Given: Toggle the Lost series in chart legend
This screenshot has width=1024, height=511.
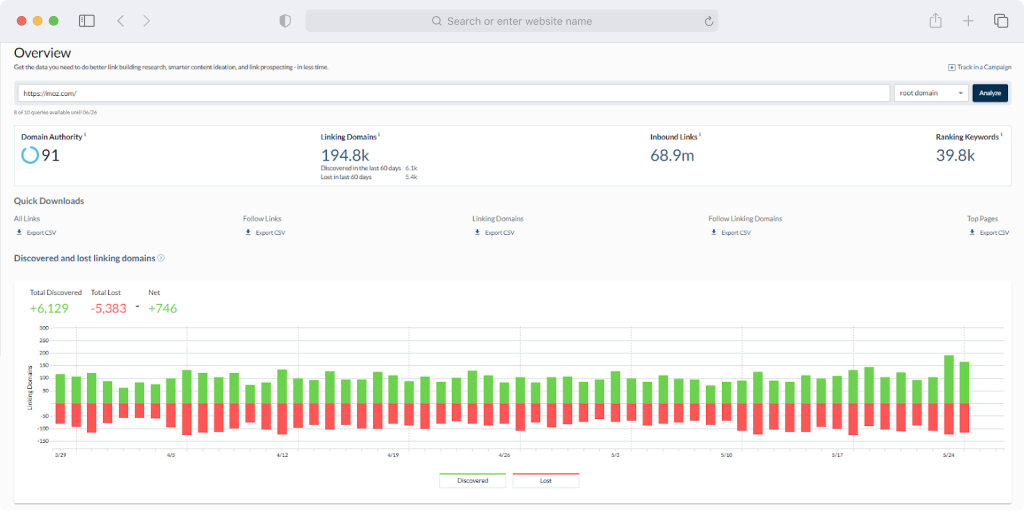Looking at the screenshot, I should (x=545, y=480).
